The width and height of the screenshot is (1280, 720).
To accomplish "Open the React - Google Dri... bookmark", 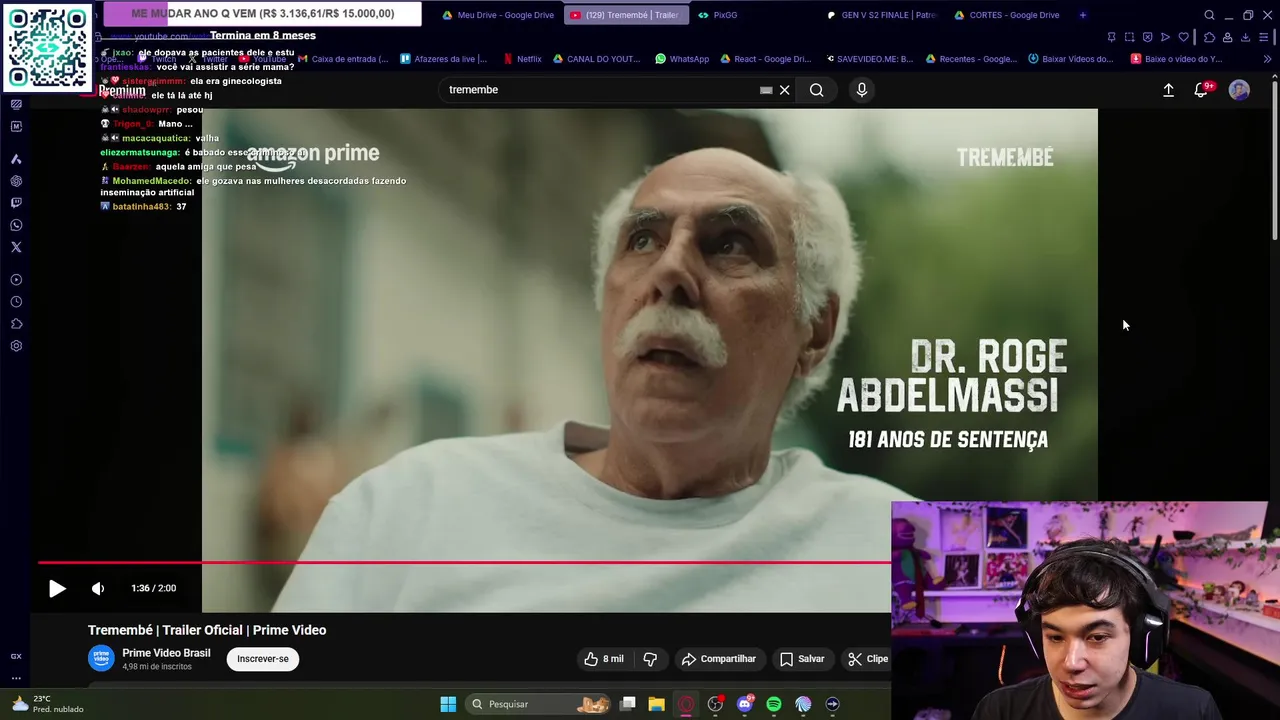I will (765, 59).
